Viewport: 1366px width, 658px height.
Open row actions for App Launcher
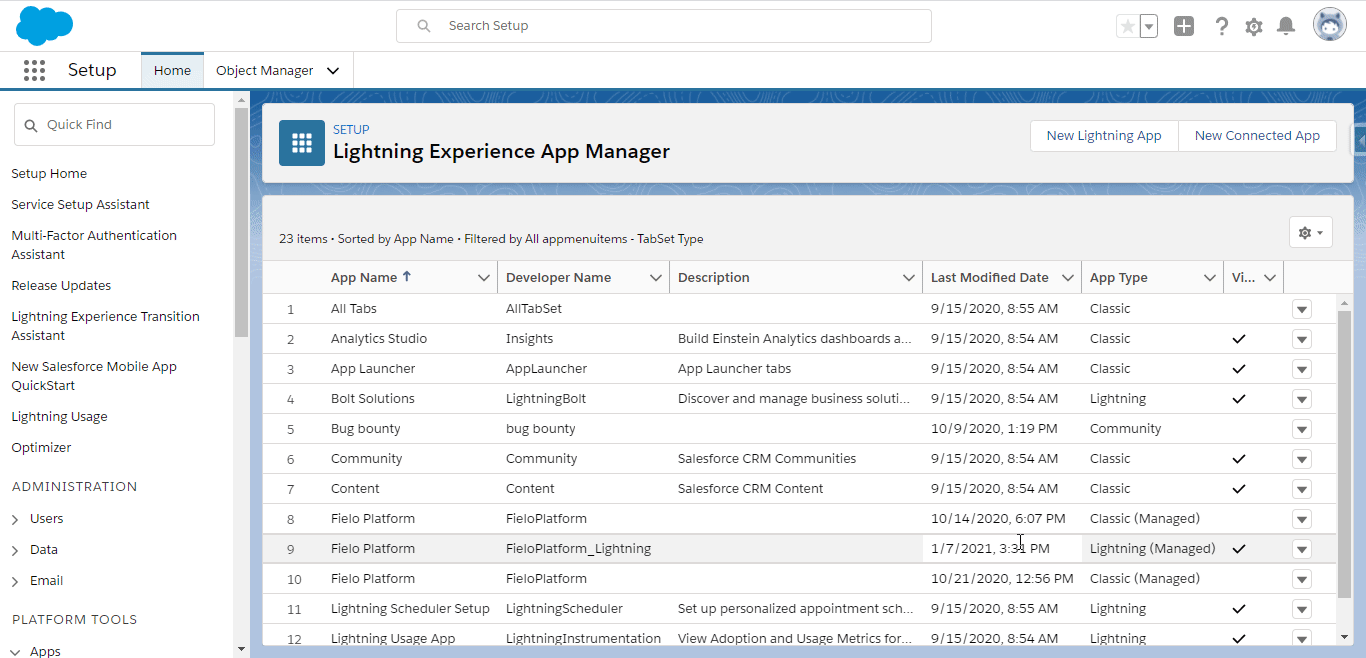(1301, 369)
